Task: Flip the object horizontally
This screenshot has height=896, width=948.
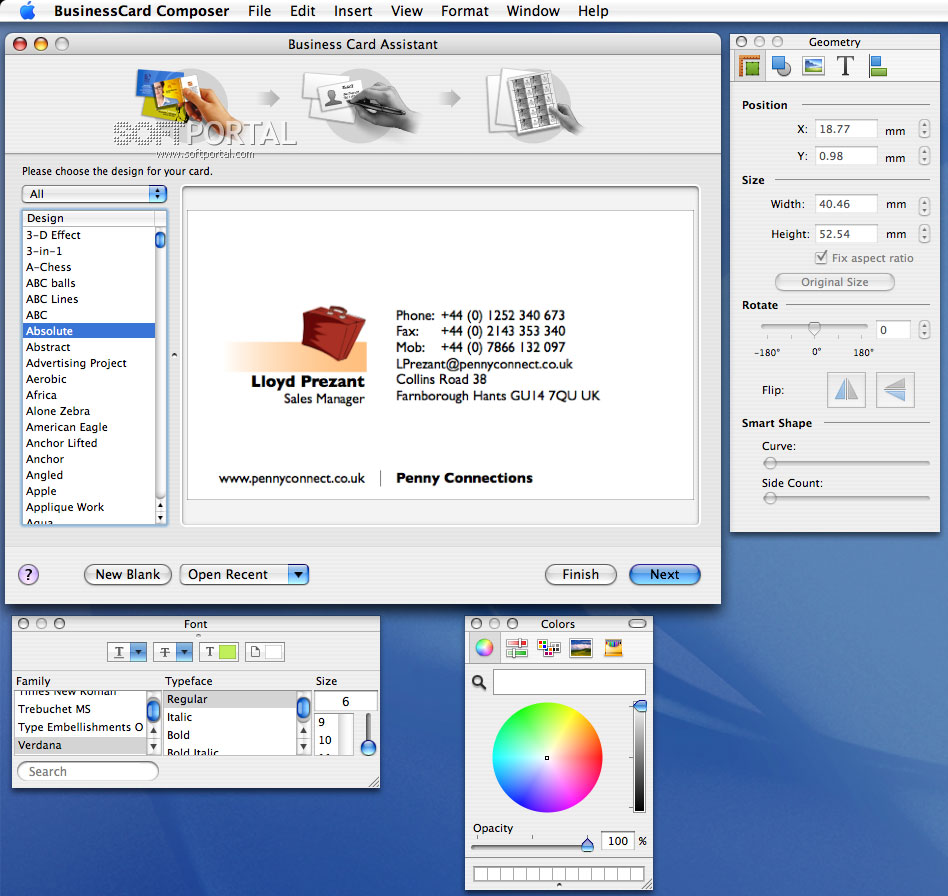Action: (847, 390)
